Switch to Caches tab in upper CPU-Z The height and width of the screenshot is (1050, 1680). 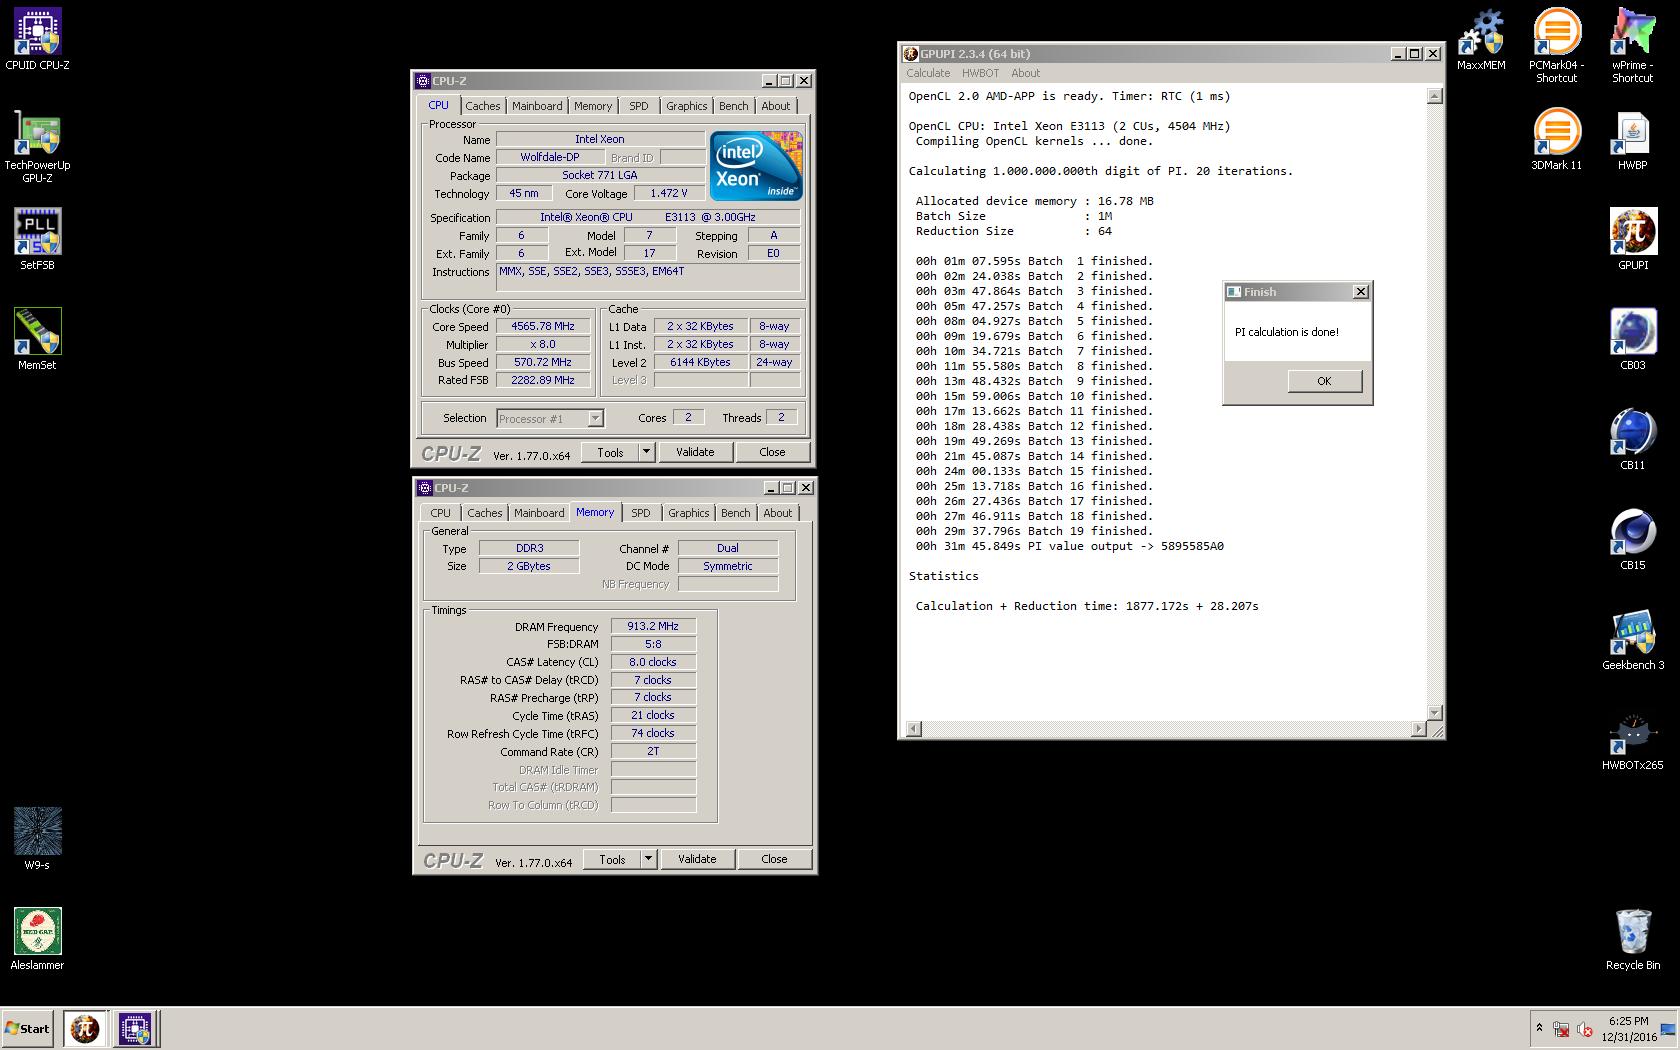click(x=482, y=106)
